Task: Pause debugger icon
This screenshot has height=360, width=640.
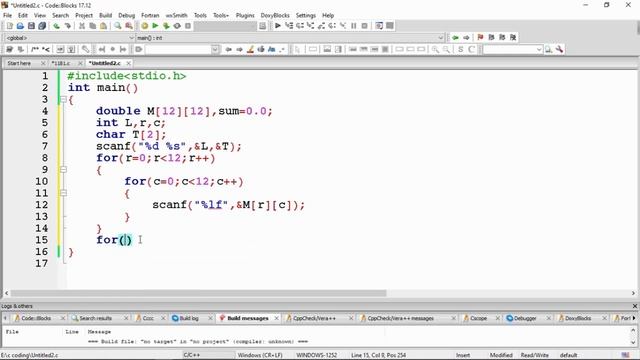Action: [353, 26]
